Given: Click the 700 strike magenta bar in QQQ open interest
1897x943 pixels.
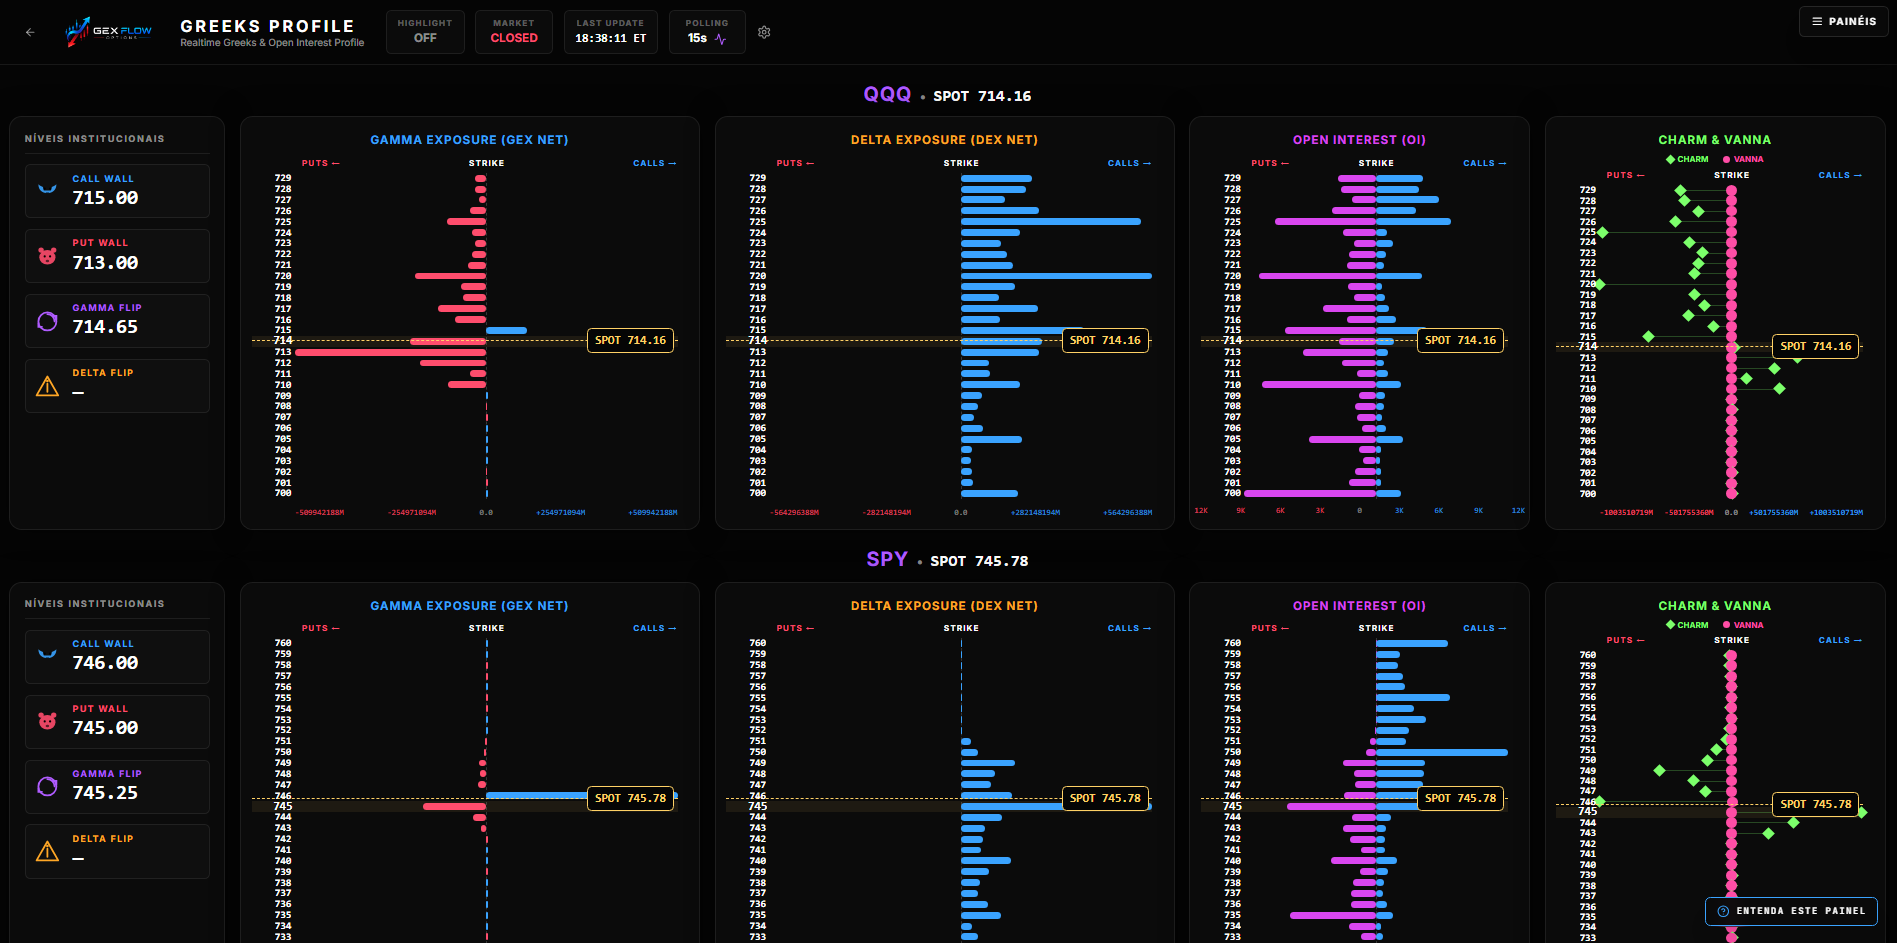Looking at the screenshot, I should coord(1310,493).
